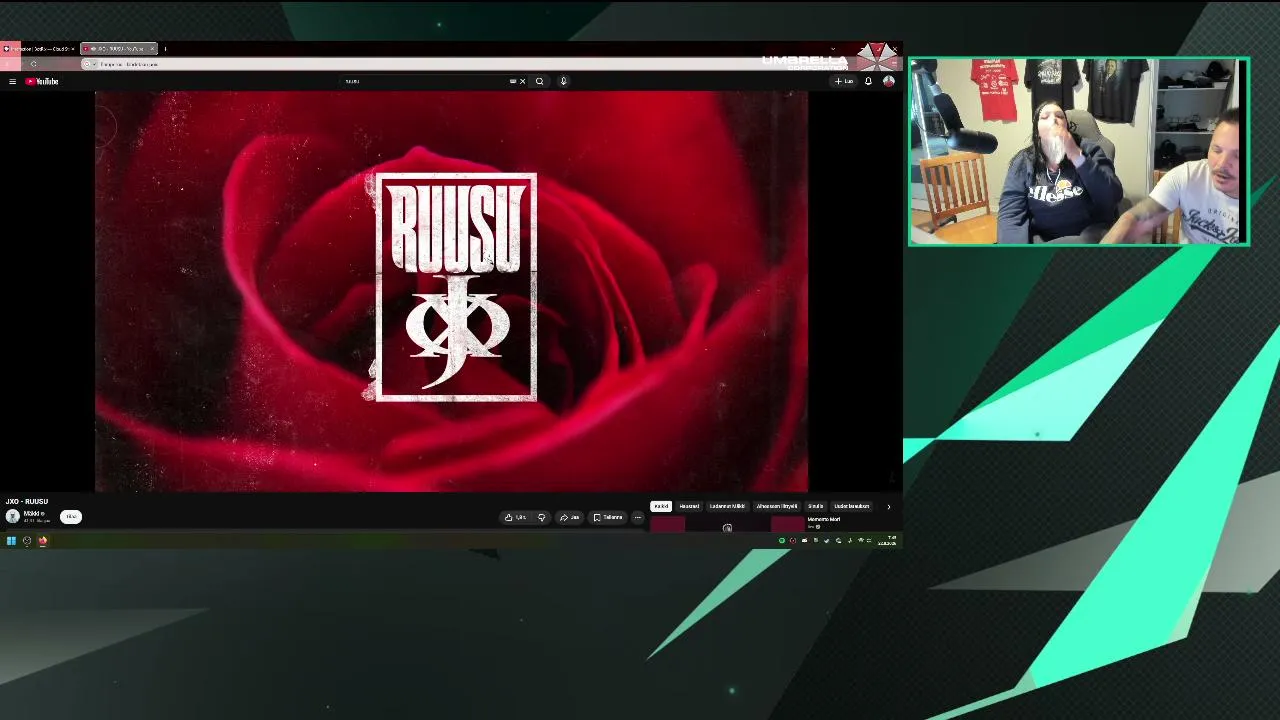This screenshot has width=1280, height=720.
Task: Select the fifth filter chip in the row
Action: pyautogui.click(x=816, y=506)
